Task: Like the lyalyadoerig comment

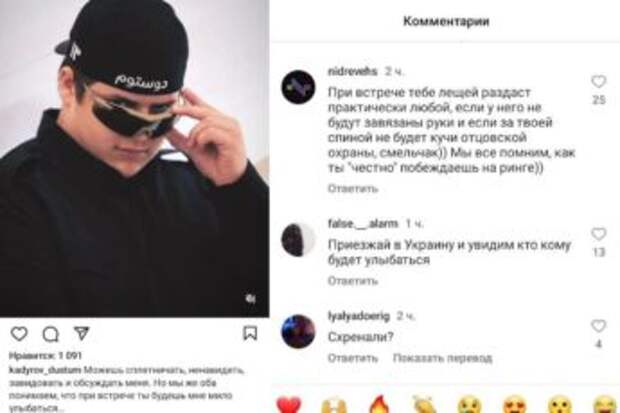Action: click(x=599, y=326)
